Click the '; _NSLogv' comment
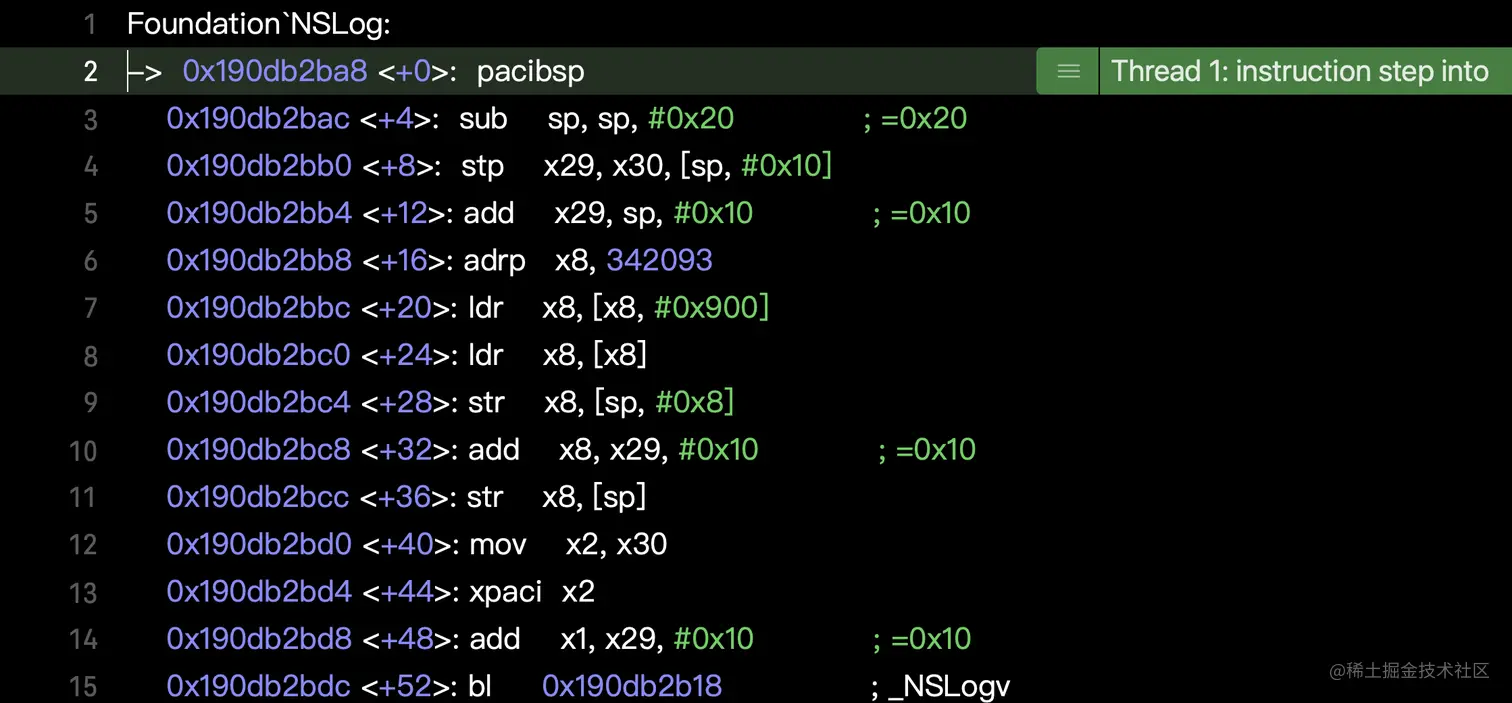Viewport: 1512px width, 703px height. tap(941, 686)
